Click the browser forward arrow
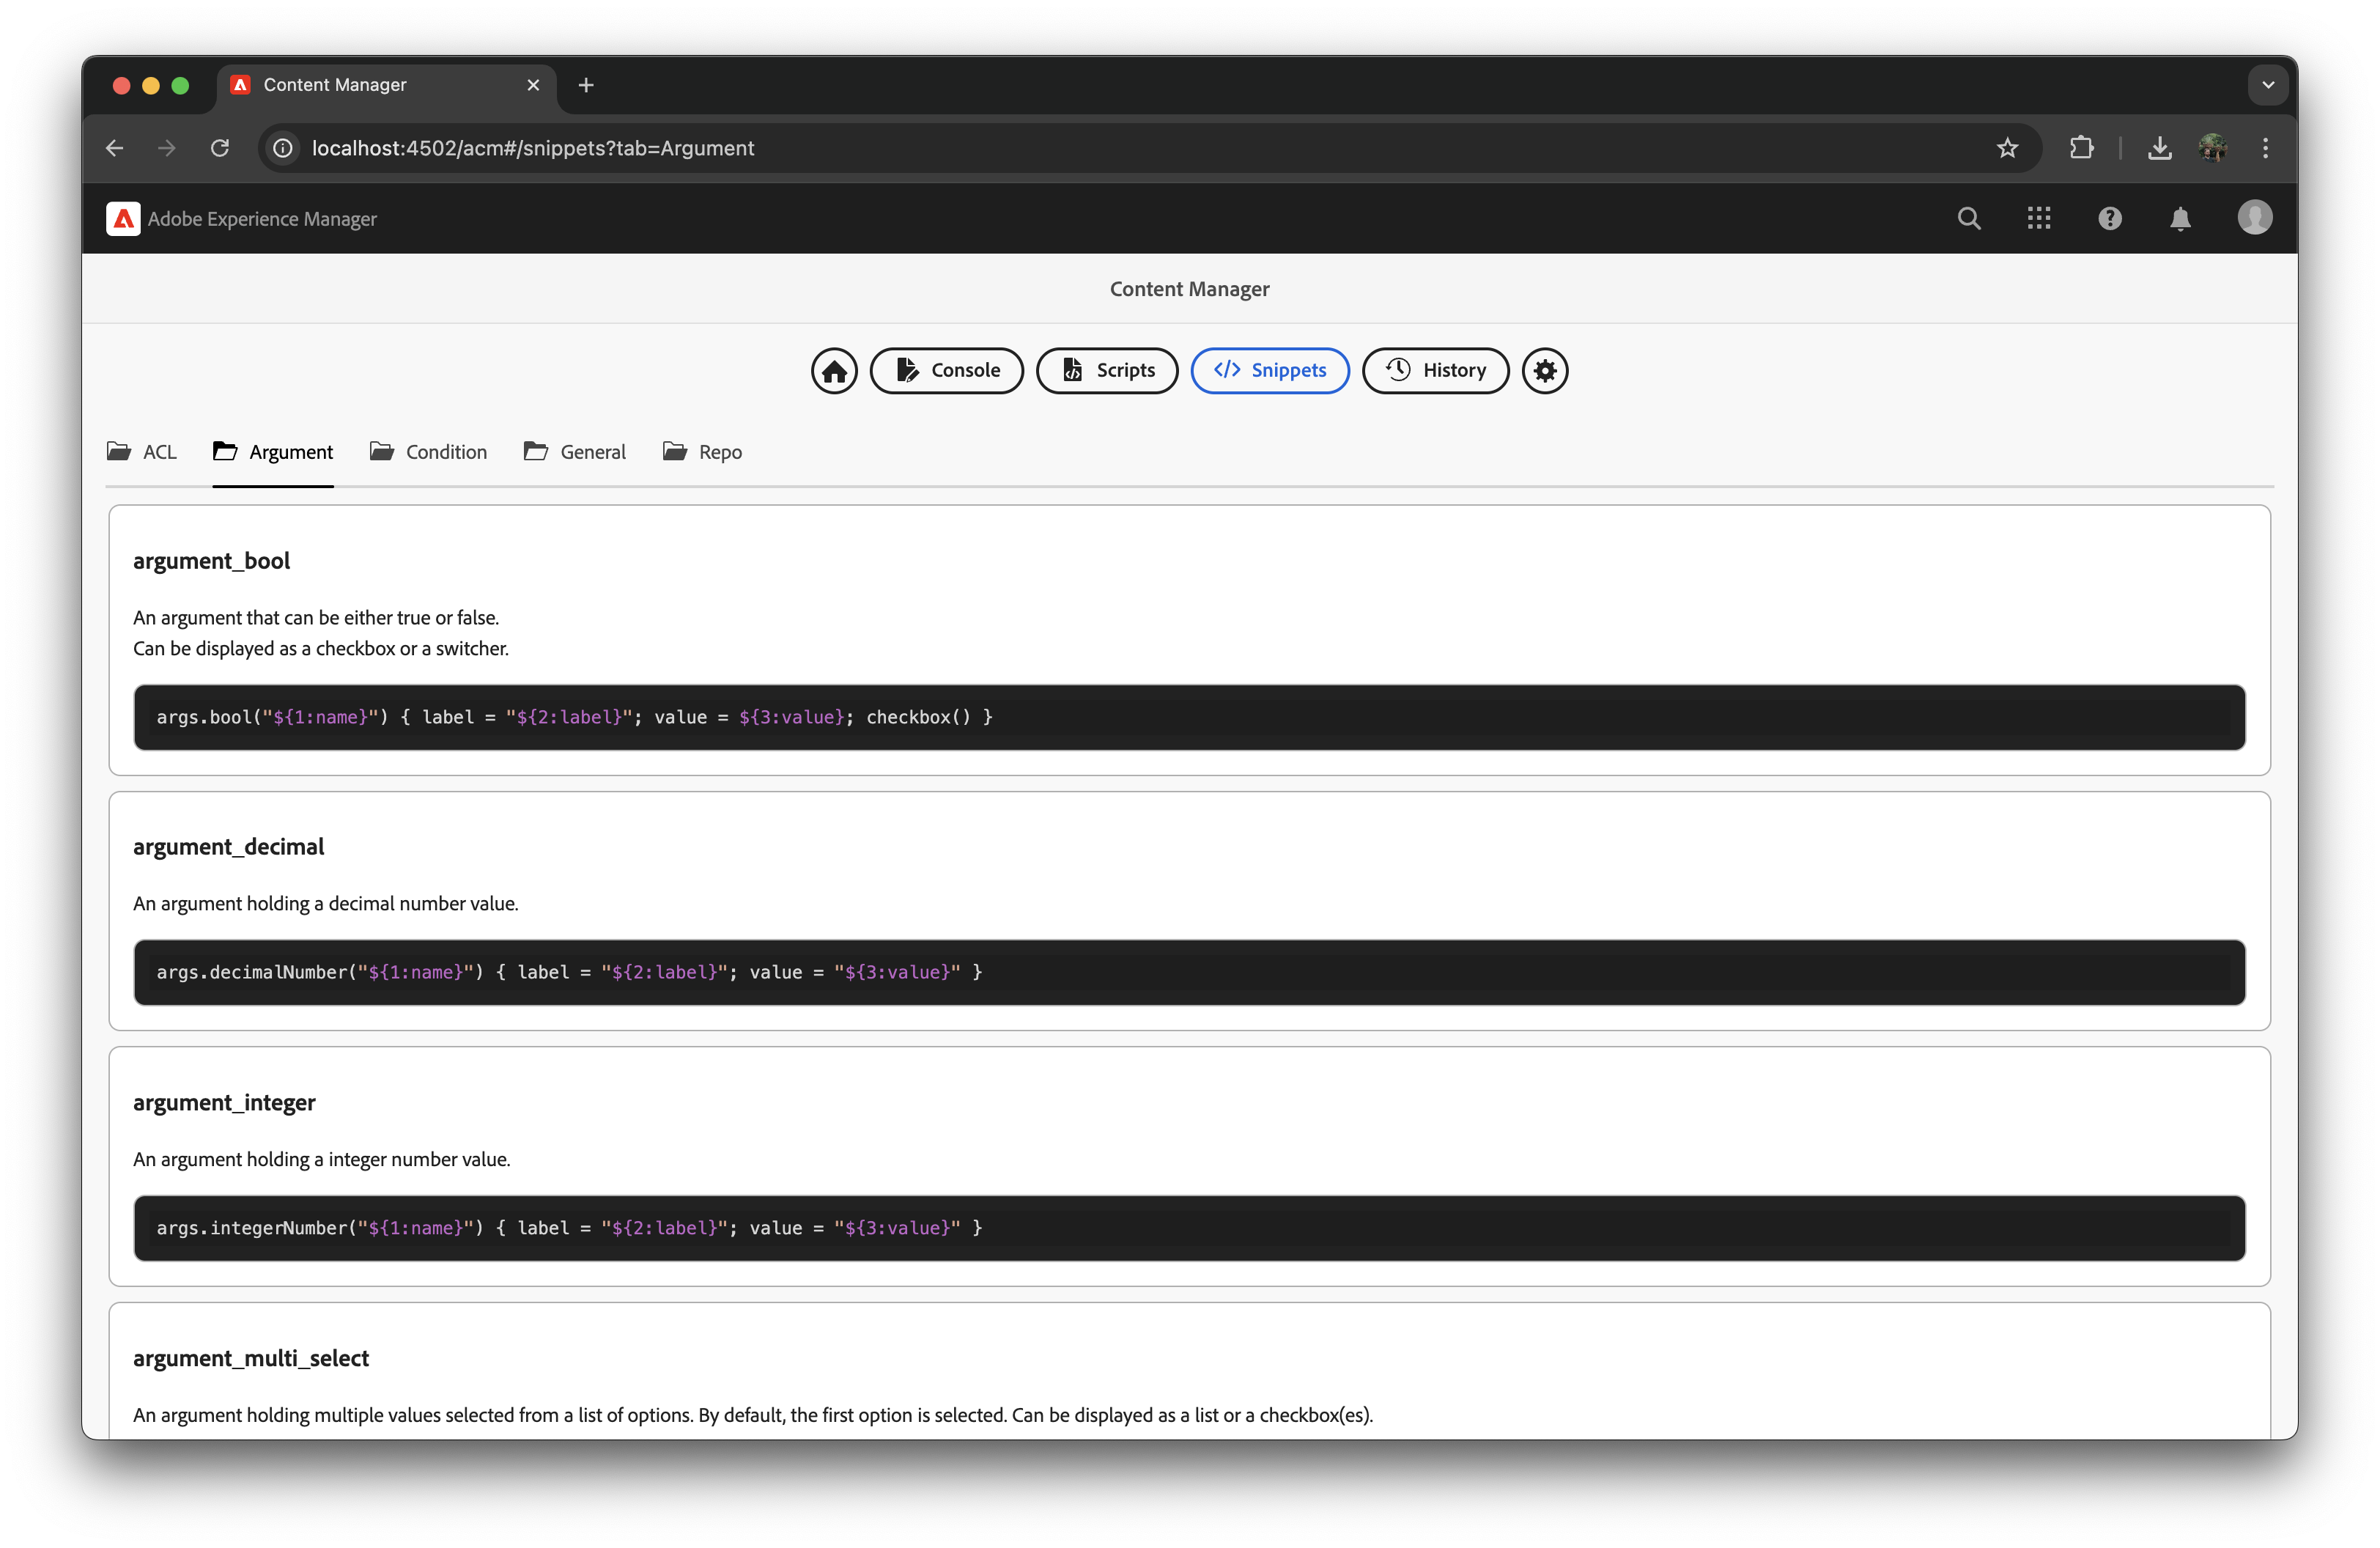Screen dimensions: 2380x1548 point(167,148)
